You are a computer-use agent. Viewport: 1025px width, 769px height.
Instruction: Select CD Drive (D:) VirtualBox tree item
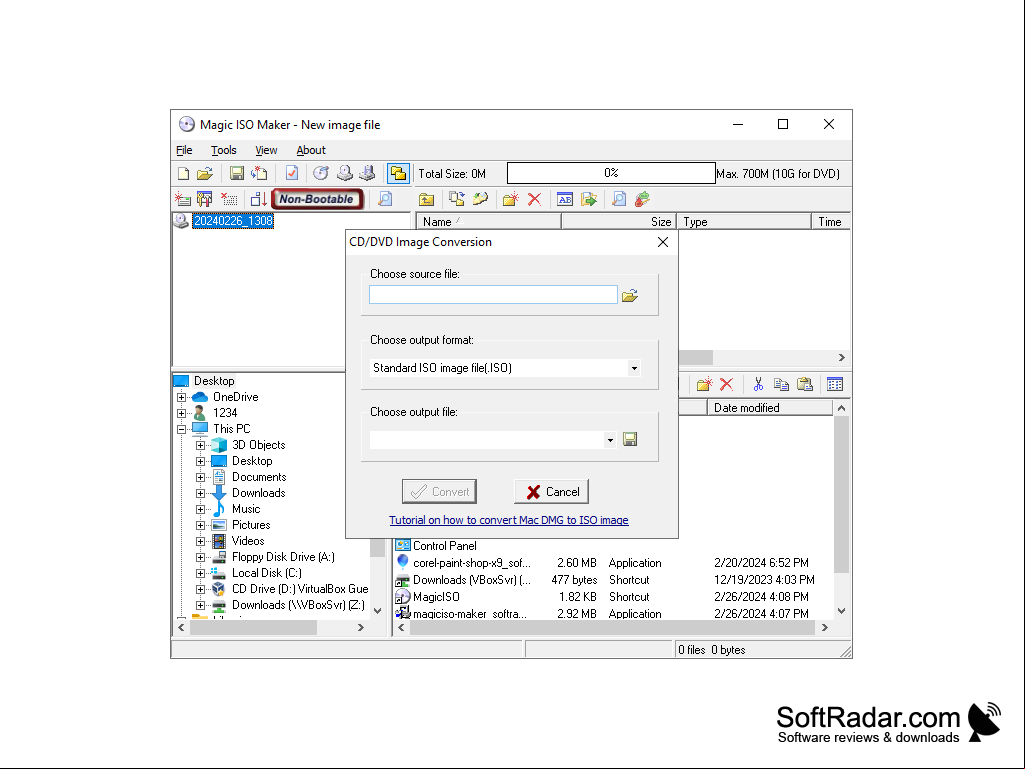click(300, 589)
